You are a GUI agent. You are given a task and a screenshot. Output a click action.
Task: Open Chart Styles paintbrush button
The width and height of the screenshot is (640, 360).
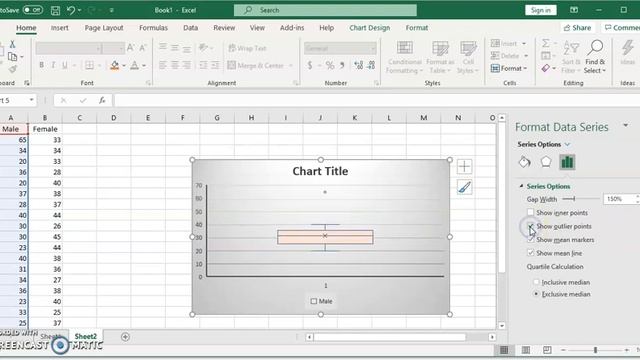(464, 187)
